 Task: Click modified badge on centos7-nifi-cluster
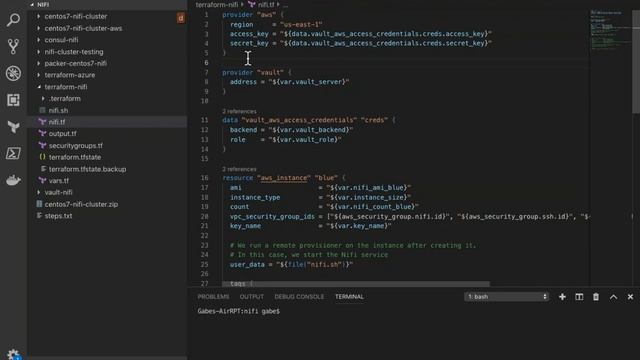180,18
